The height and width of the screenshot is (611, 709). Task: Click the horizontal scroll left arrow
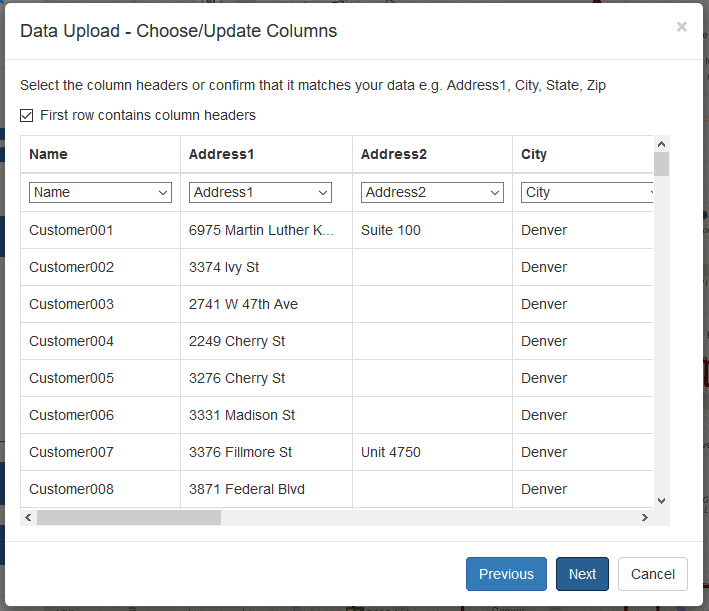pos(28,517)
